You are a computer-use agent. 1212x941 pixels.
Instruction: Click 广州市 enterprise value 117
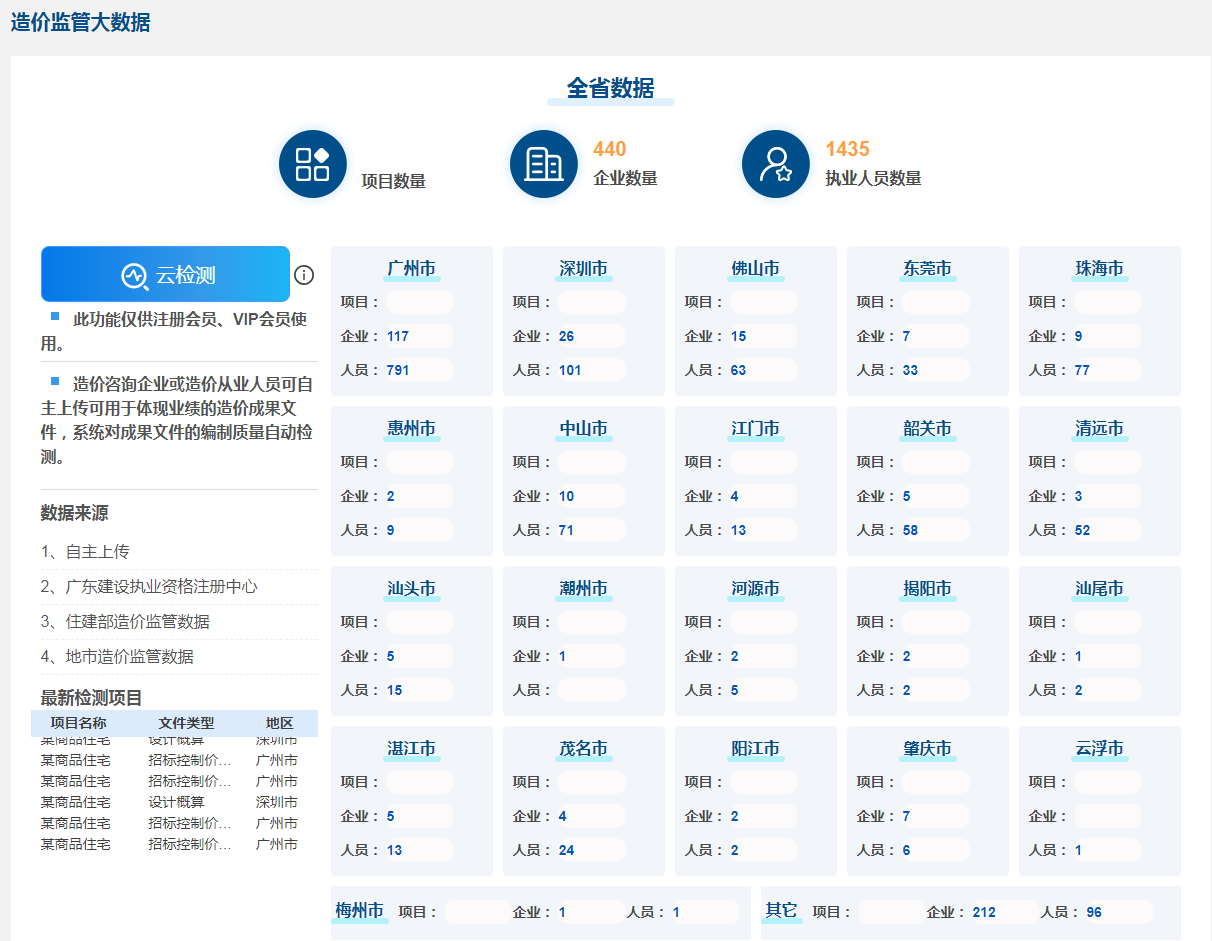click(x=398, y=336)
